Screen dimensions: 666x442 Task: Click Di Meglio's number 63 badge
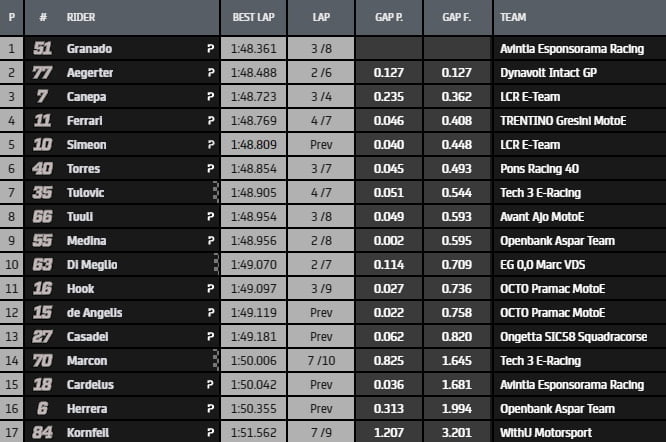42,264
